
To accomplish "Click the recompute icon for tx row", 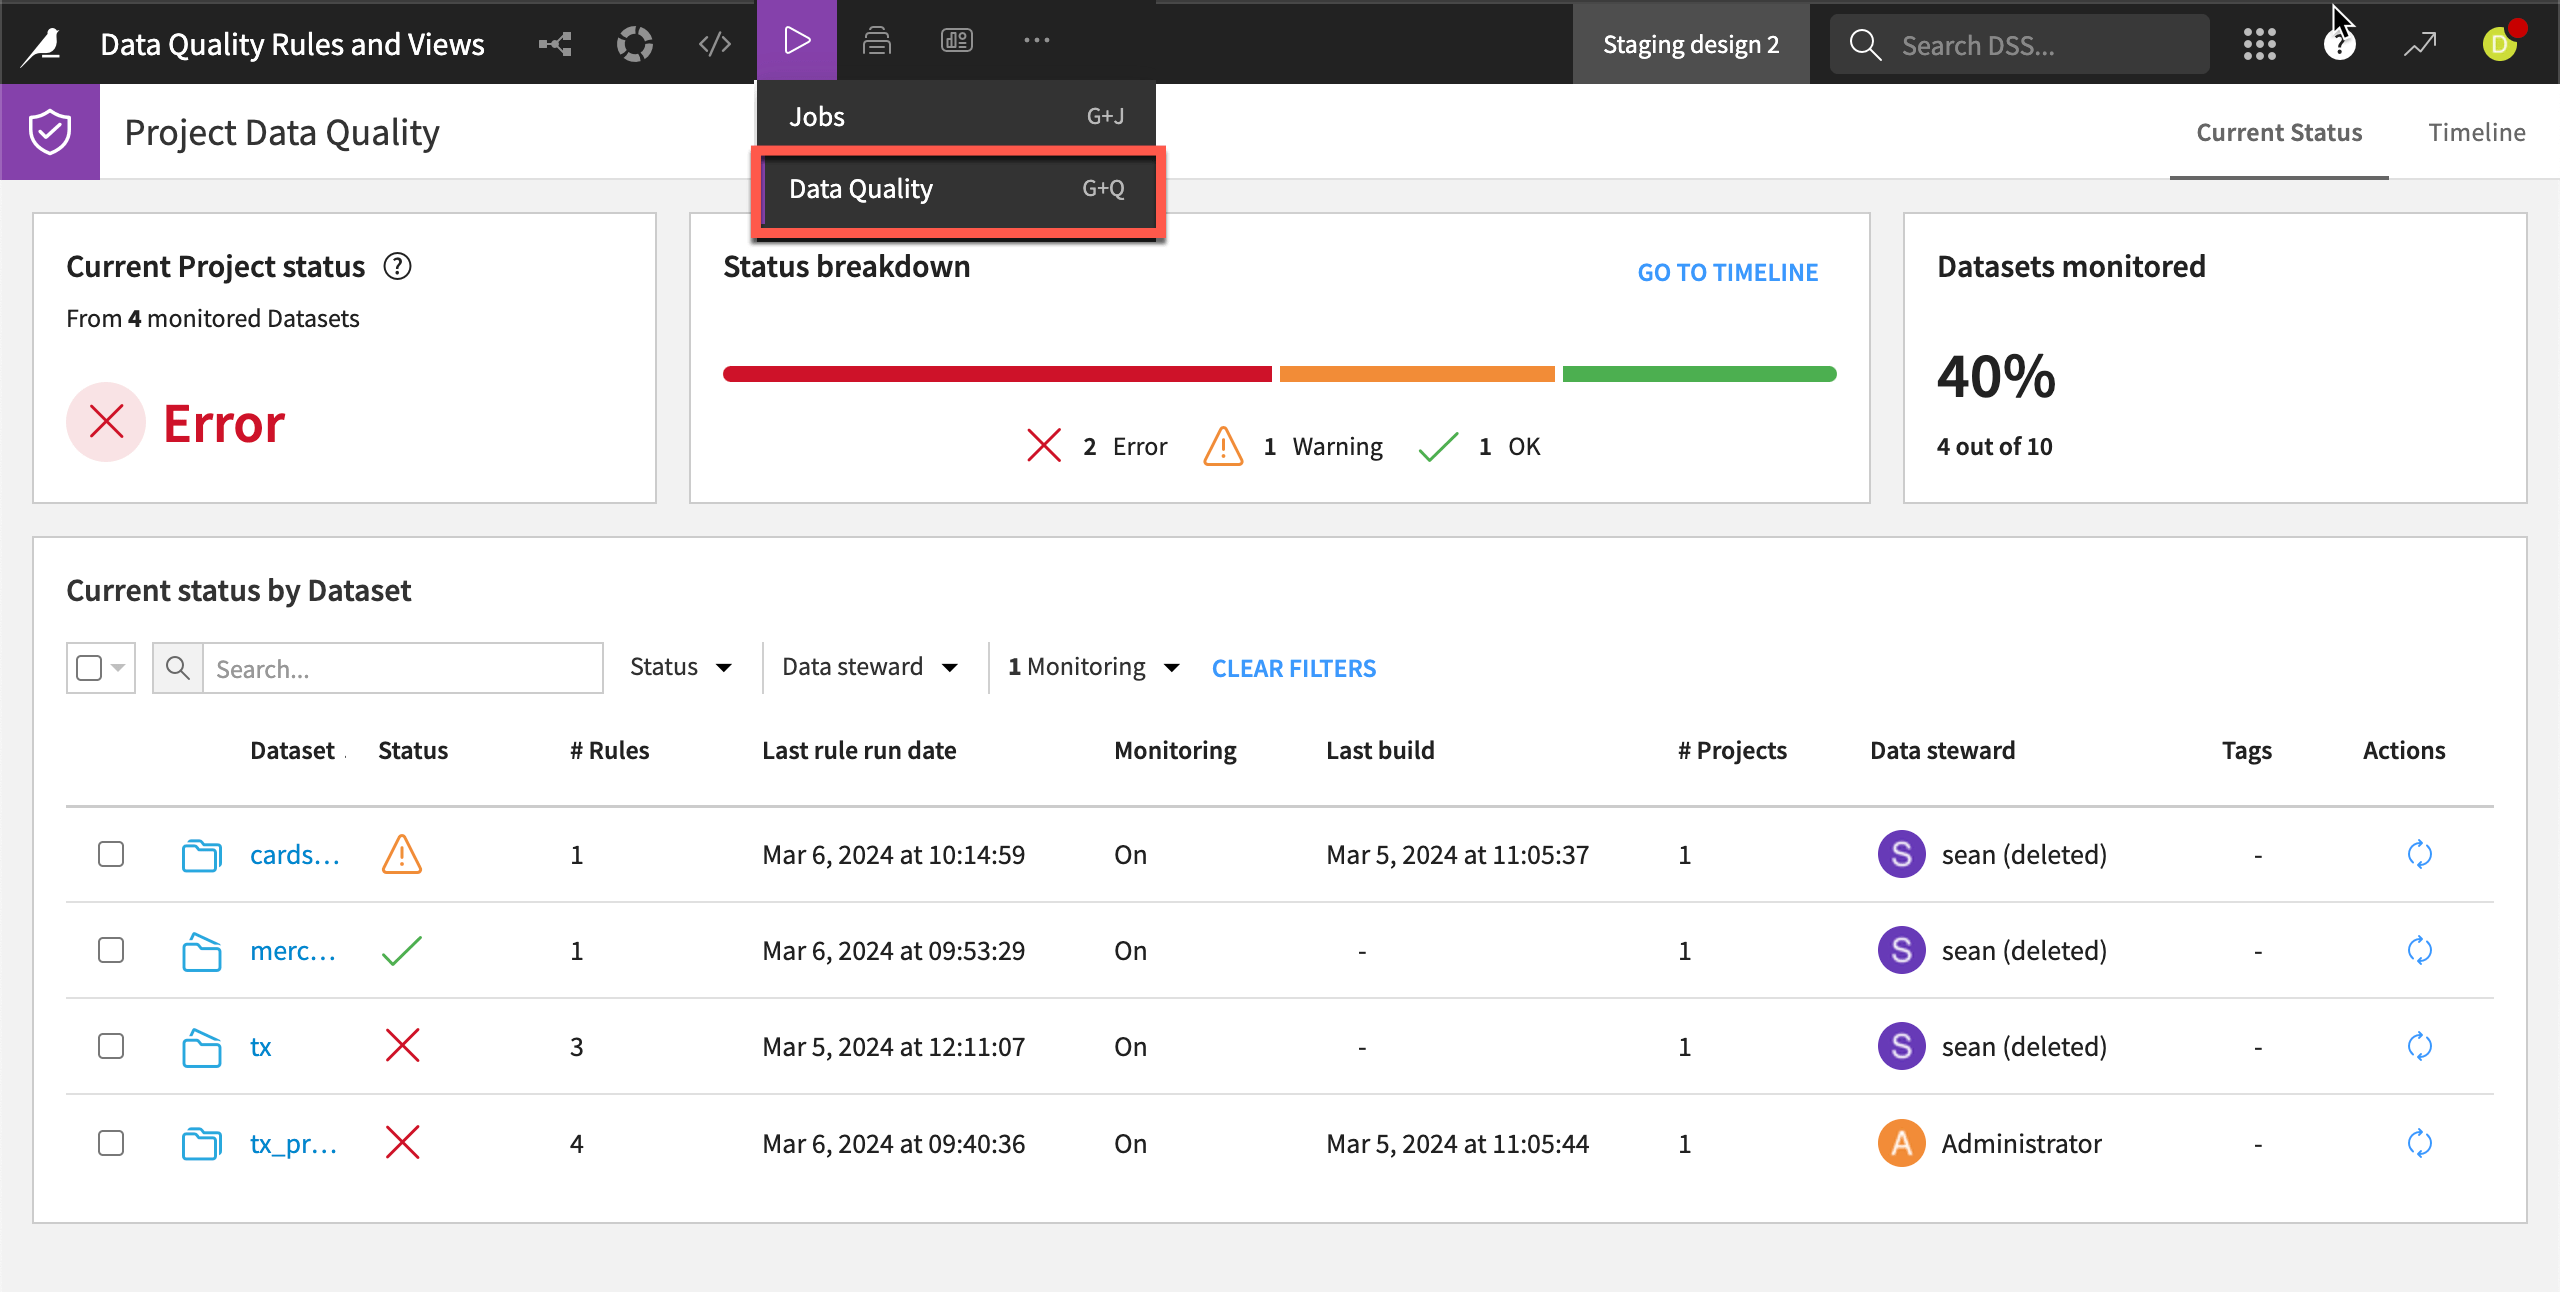I will 2419,1047.
